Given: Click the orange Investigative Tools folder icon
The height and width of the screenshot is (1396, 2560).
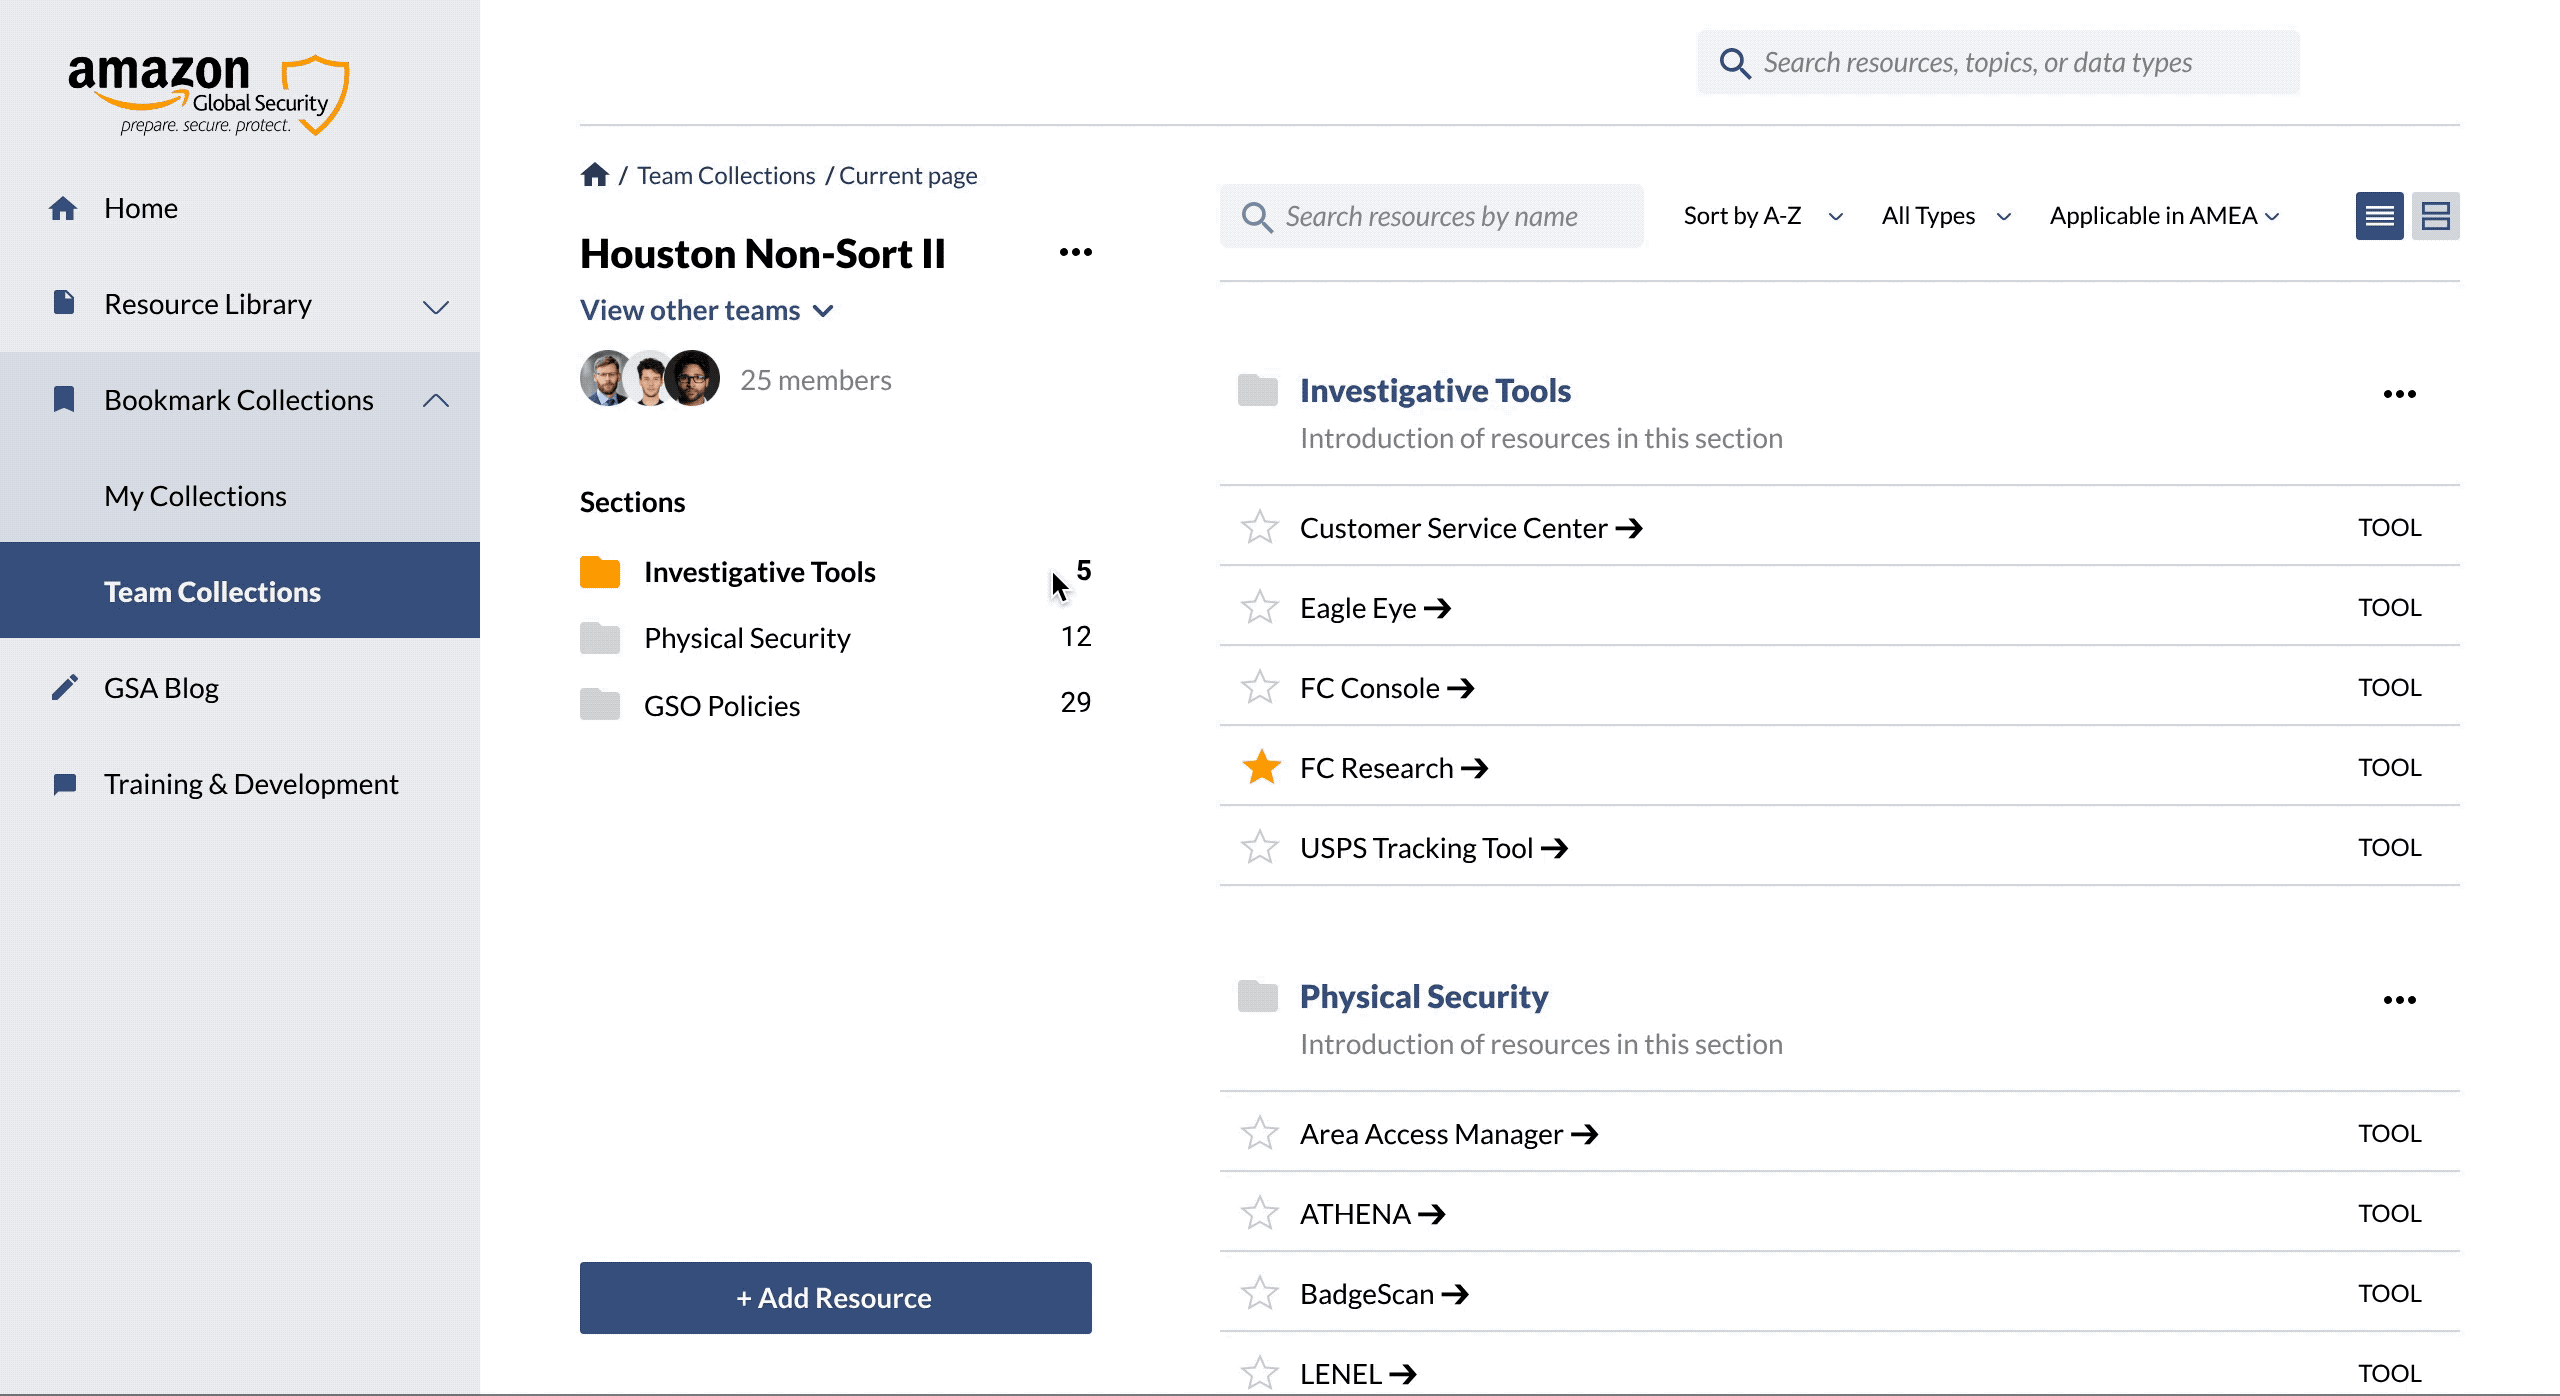Looking at the screenshot, I should click(600, 572).
